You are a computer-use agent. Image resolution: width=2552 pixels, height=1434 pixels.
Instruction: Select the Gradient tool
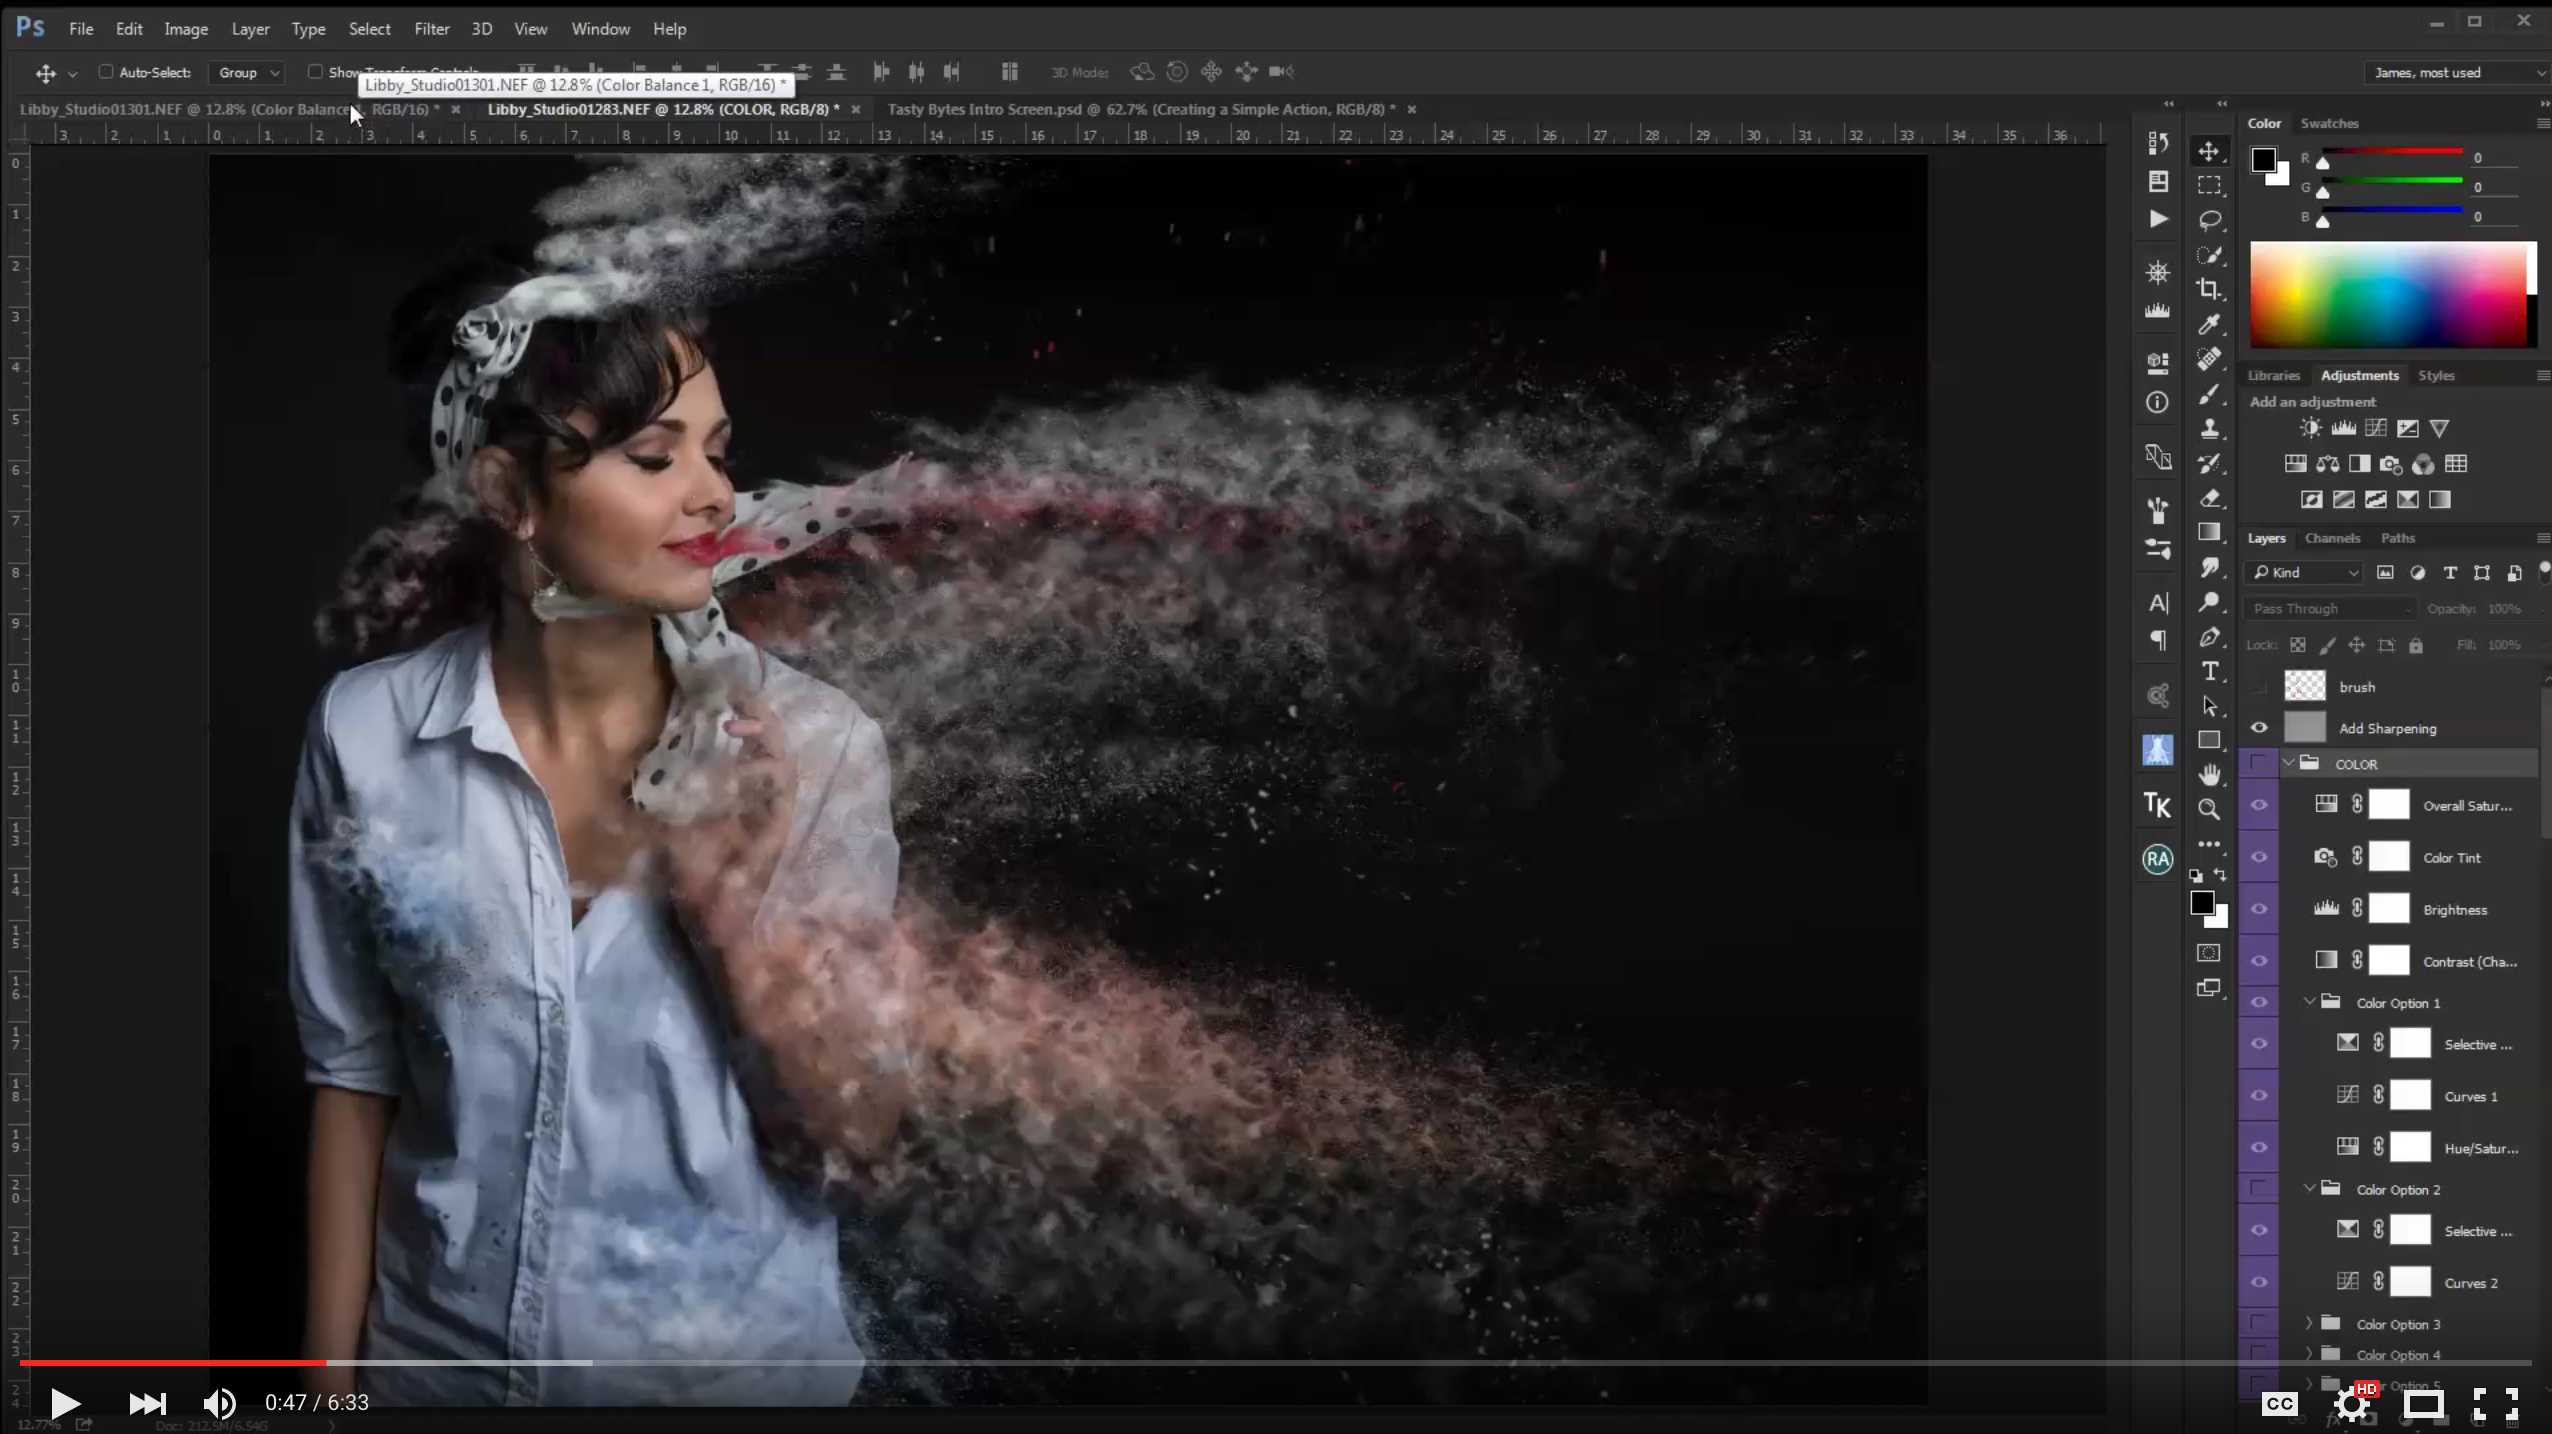tap(2209, 532)
